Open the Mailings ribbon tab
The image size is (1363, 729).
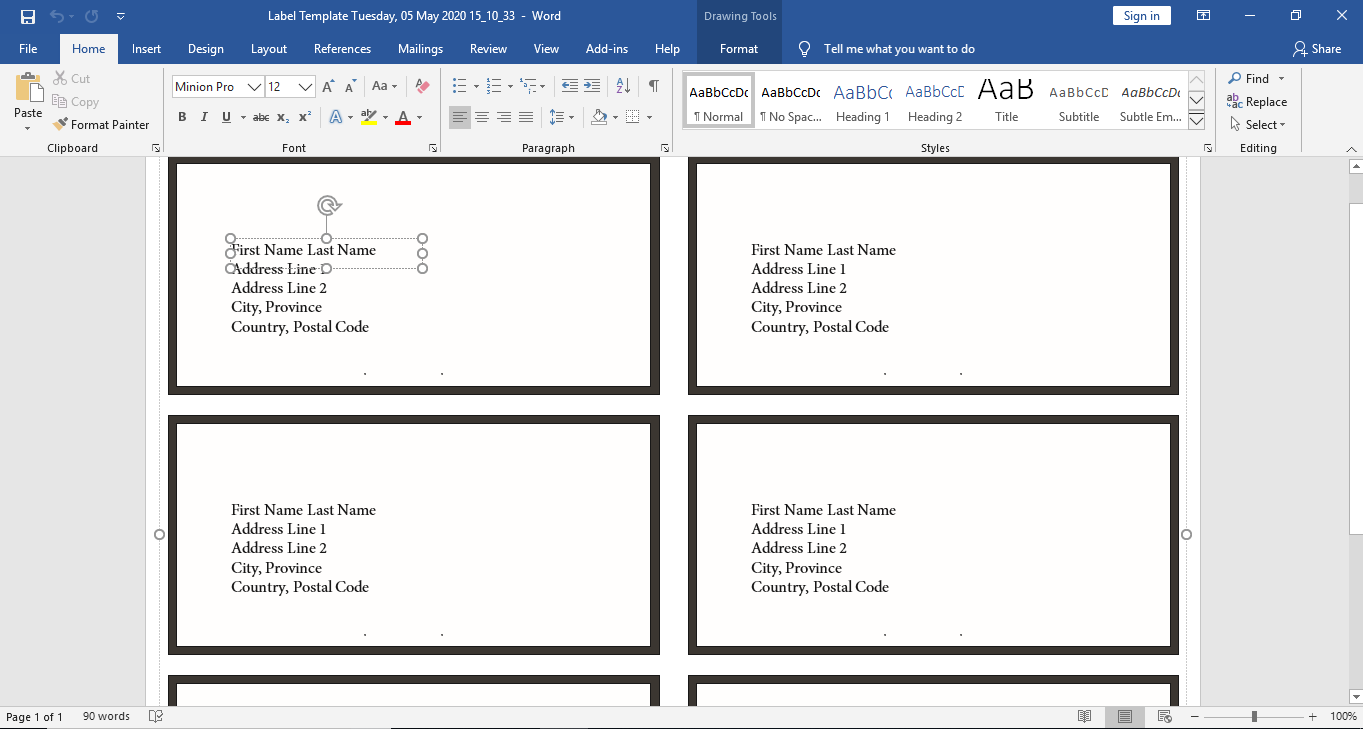pyautogui.click(x=420, y=49)
